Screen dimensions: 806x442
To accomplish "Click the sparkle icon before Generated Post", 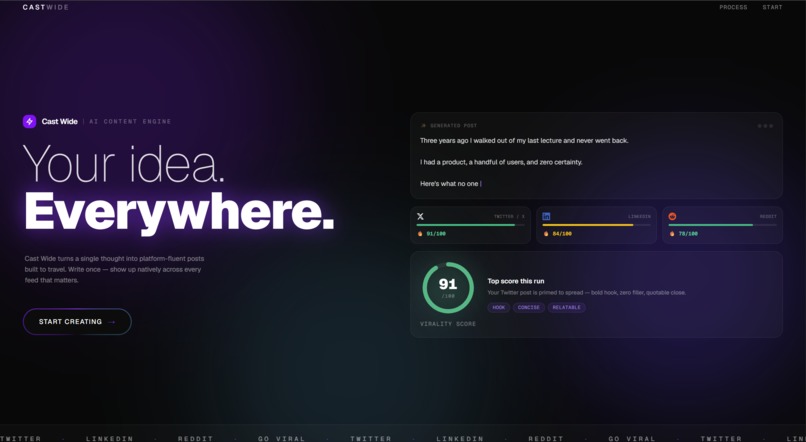I will 423,125.
